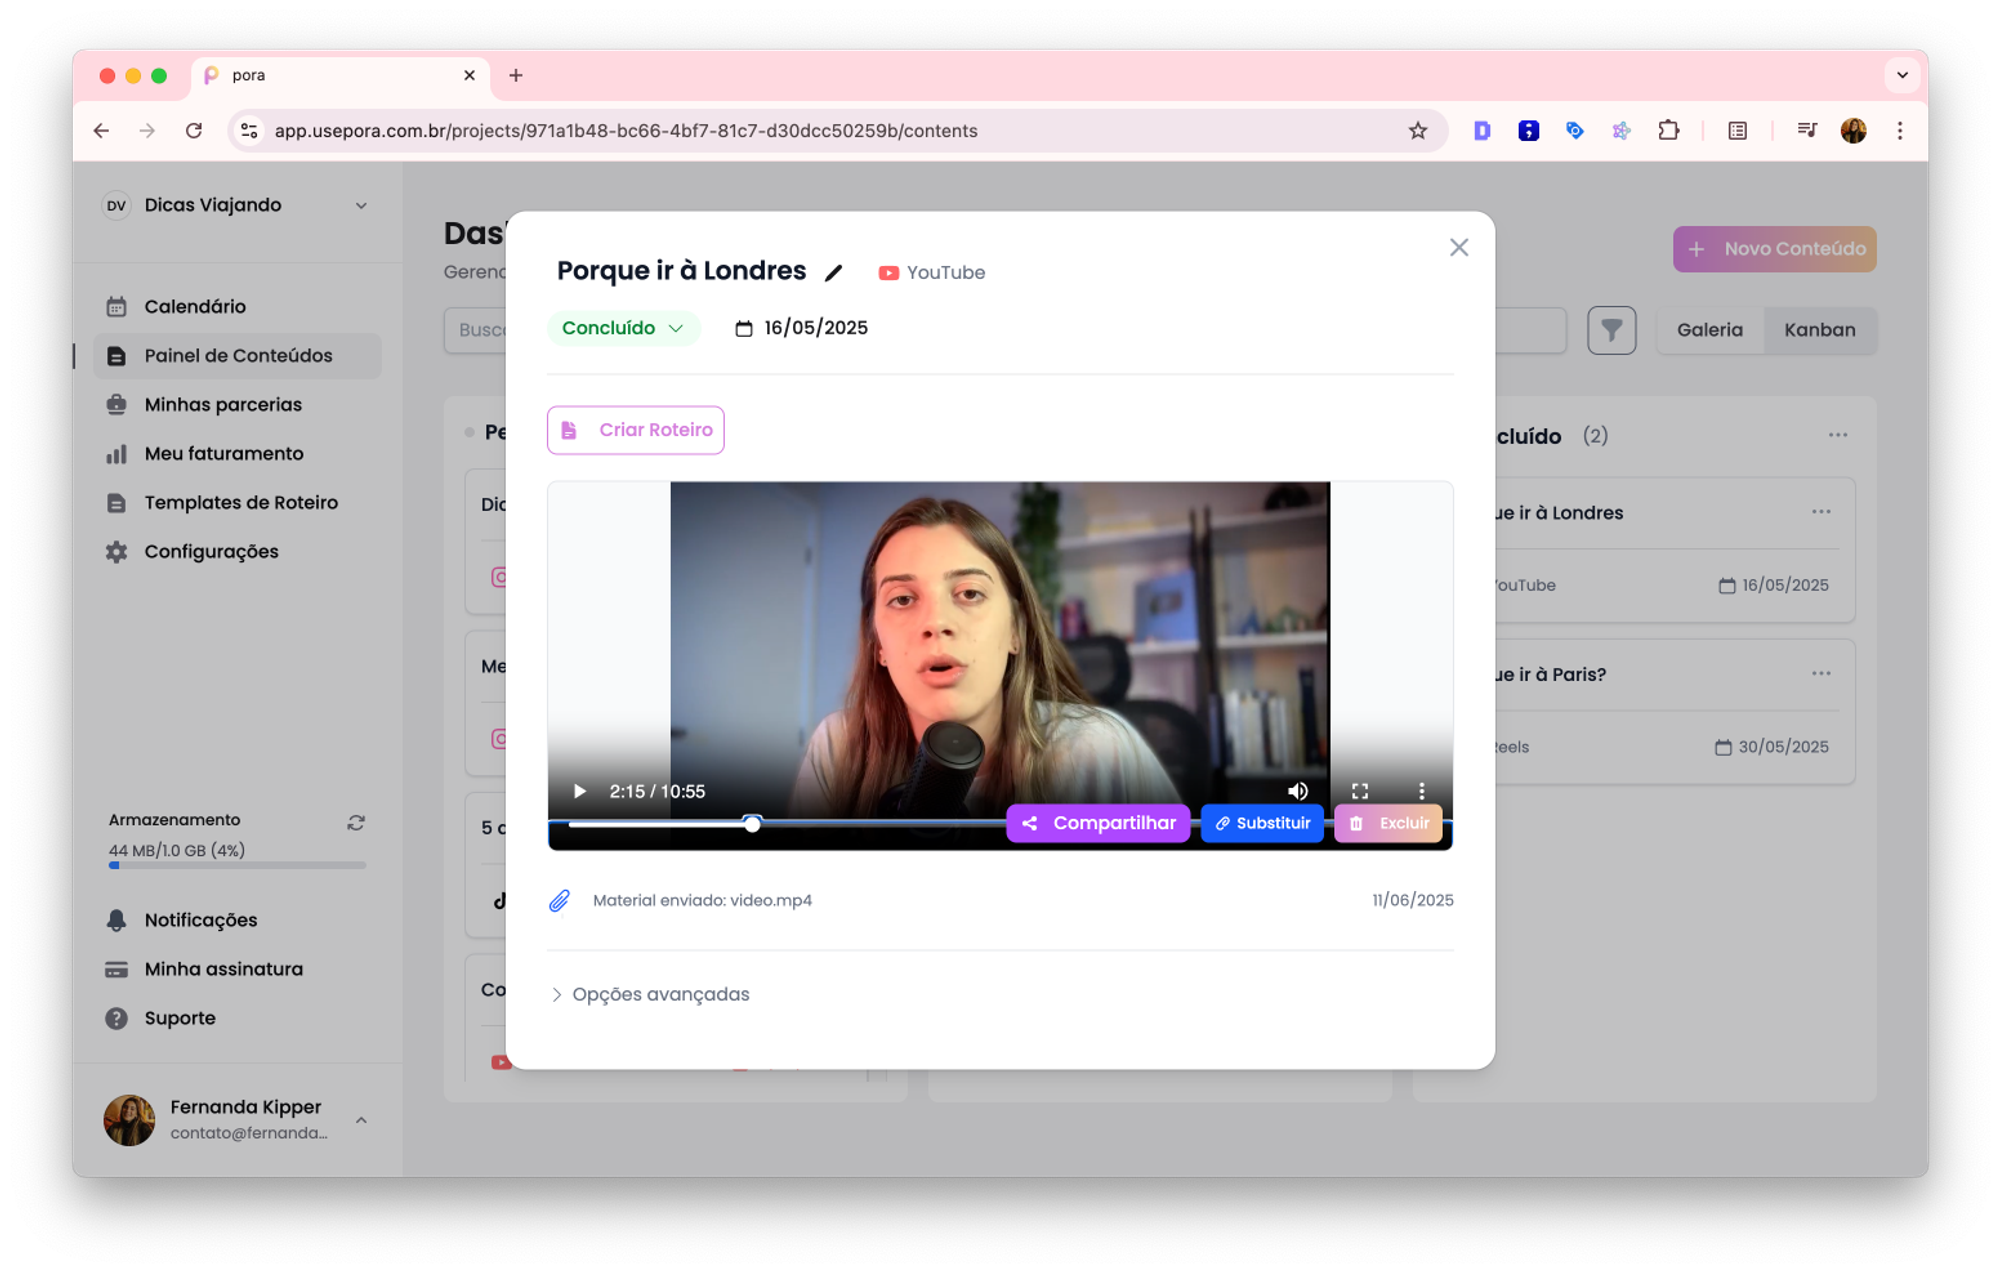Enter video fullscreen mode

(x=1360, y=791)
